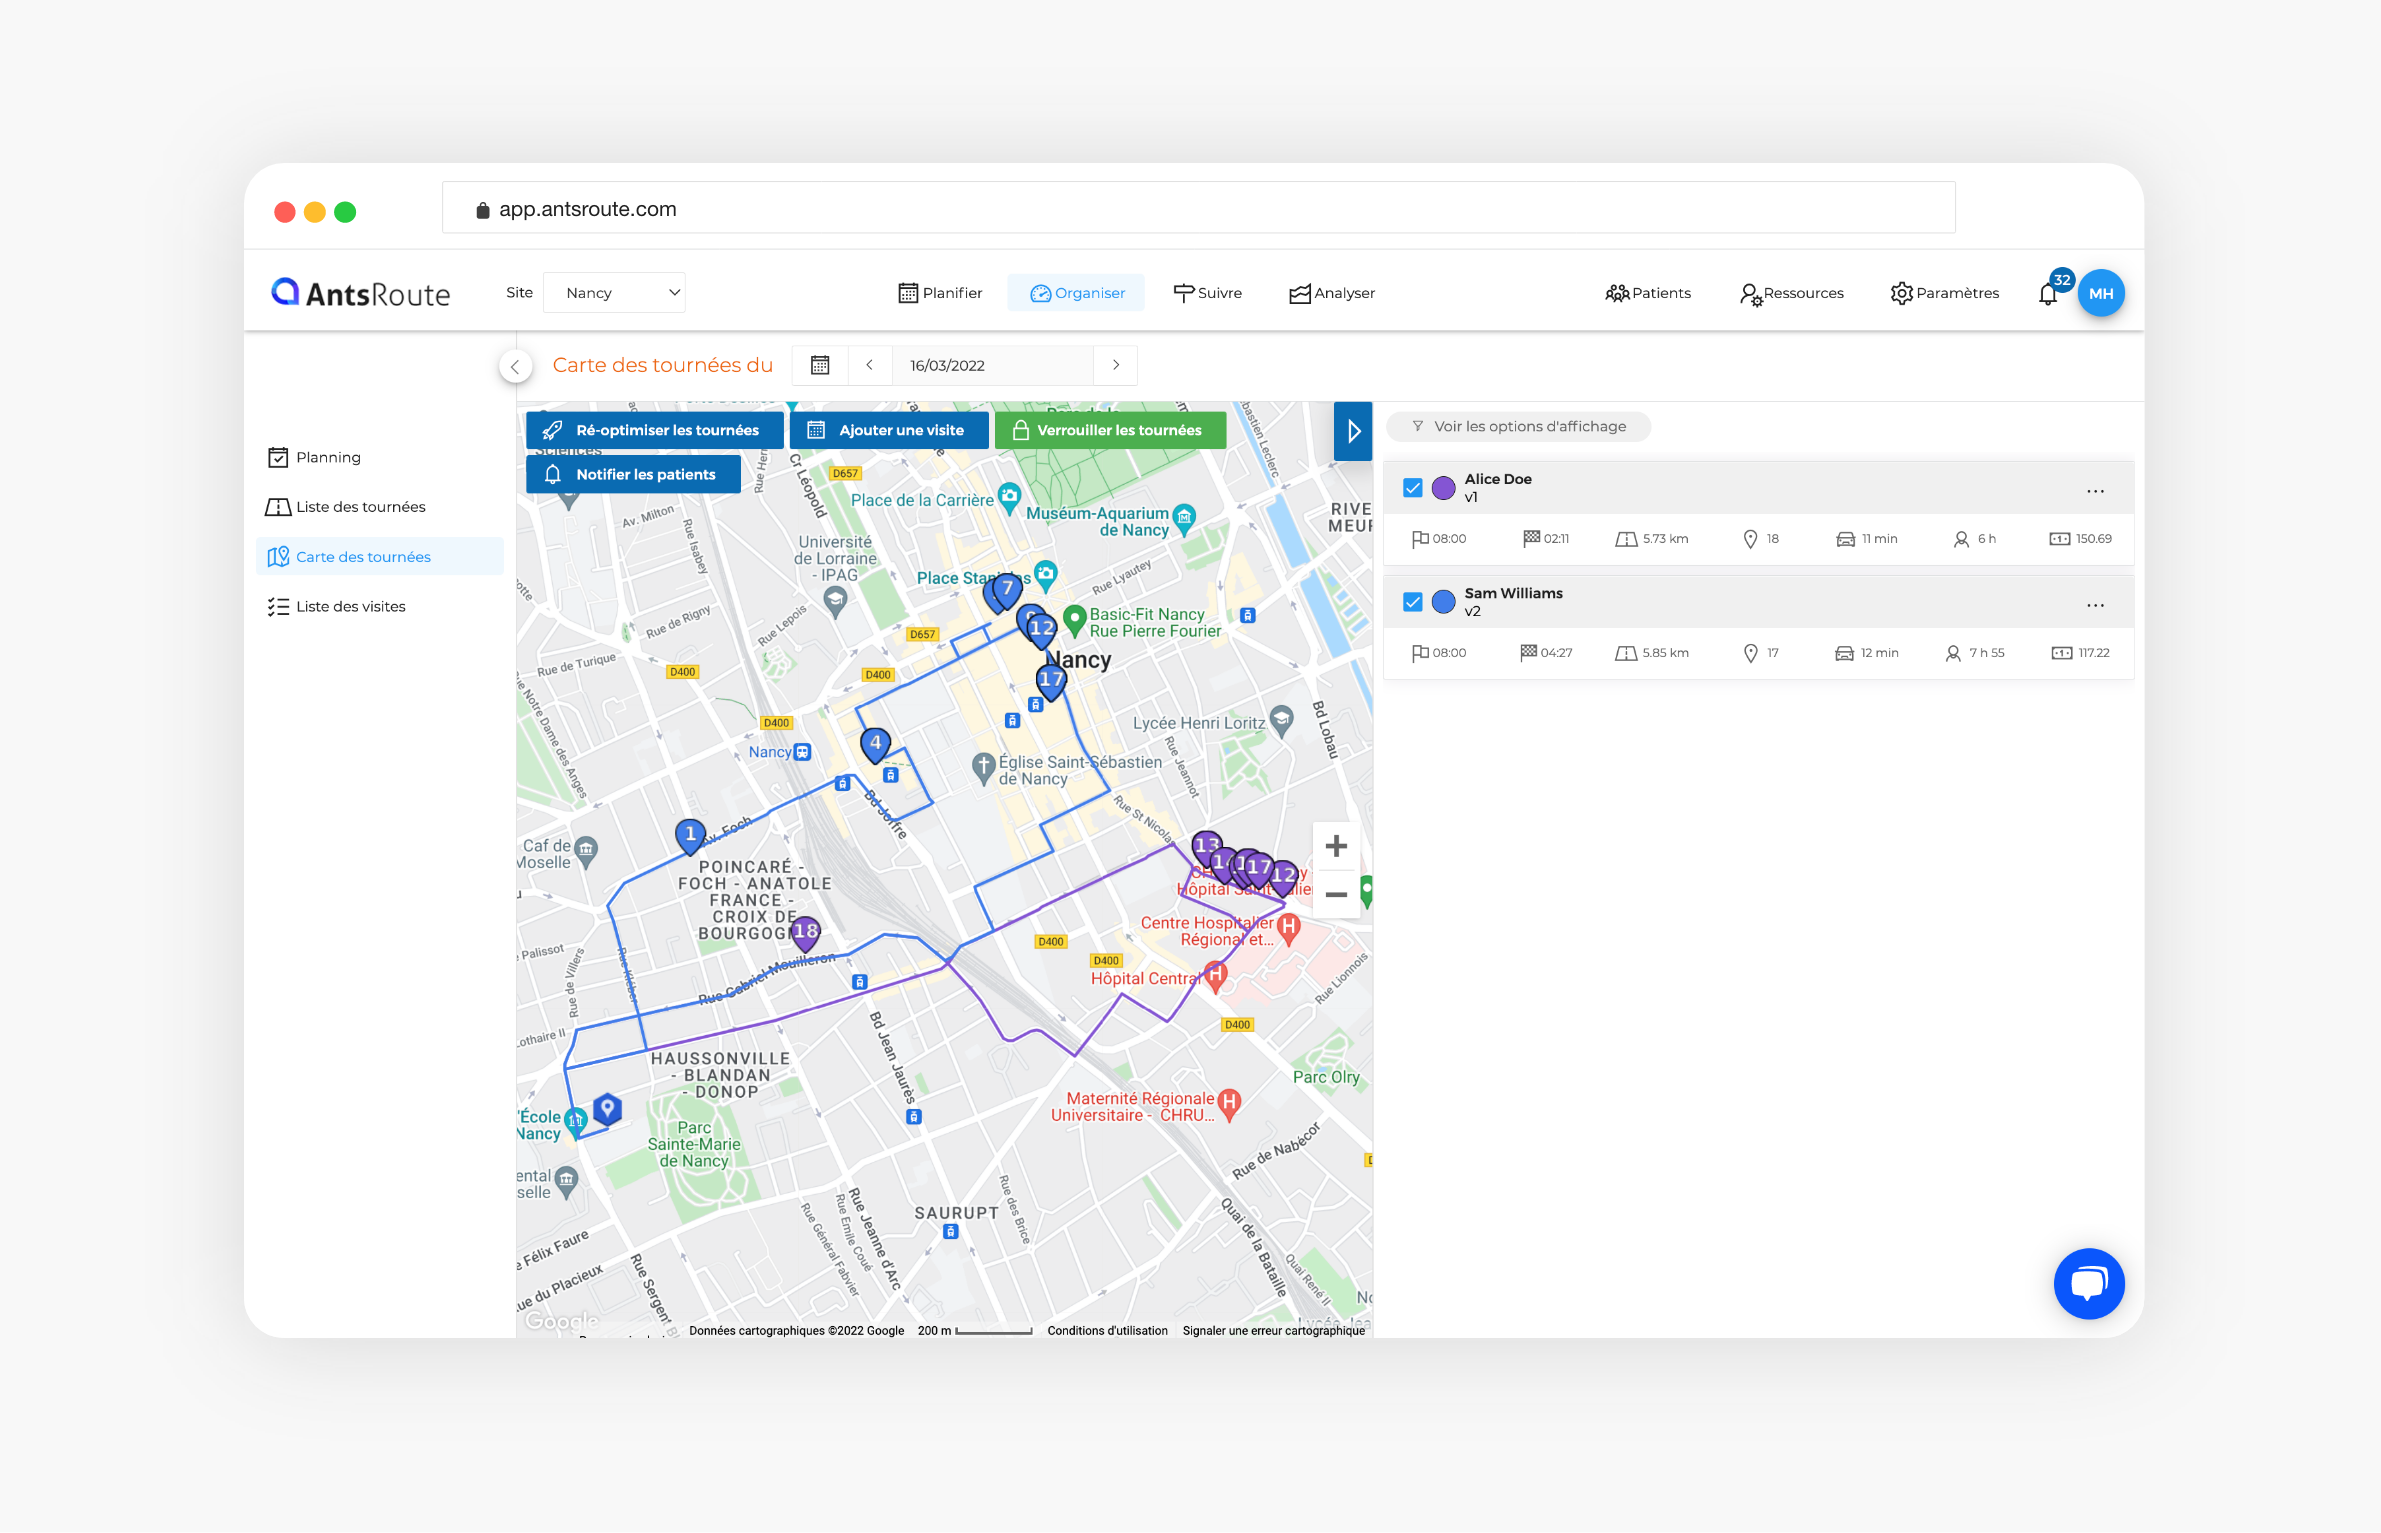Image resolution: width=2381 pixels, height=1533 pixels.
Task: Click Alice Doe distance road icon
Action: click(1626, 539)
